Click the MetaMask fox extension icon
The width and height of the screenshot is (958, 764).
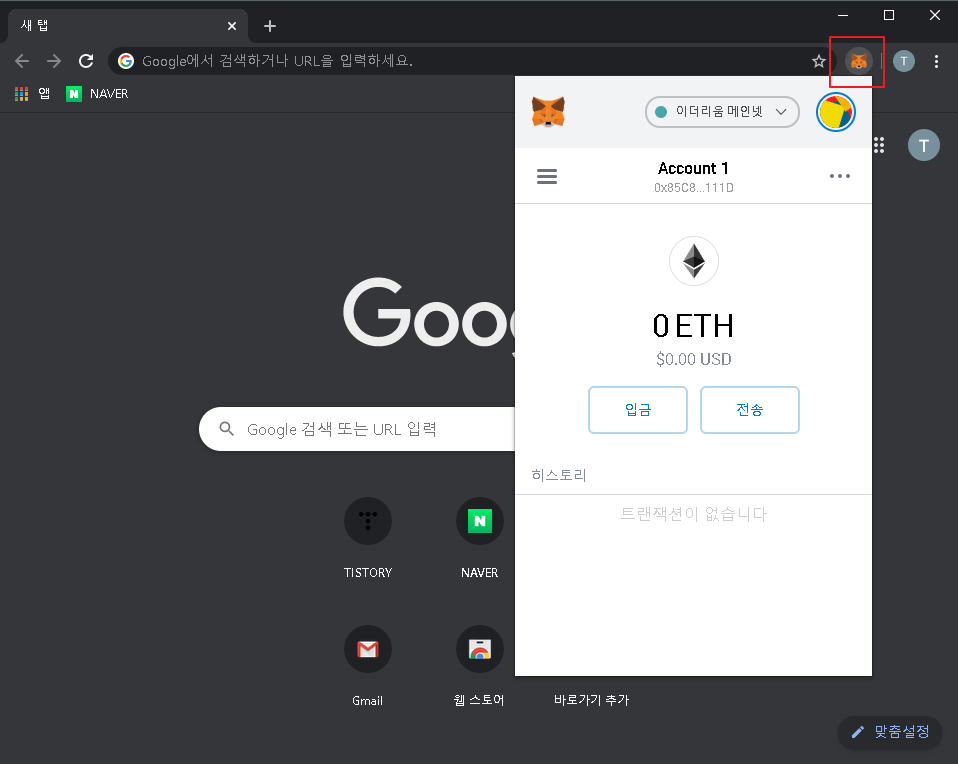858,61
